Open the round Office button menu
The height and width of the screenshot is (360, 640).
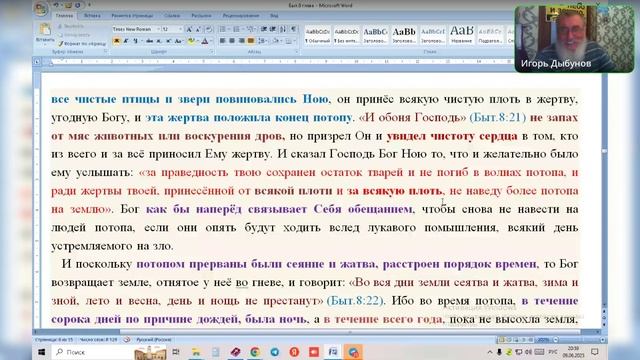click(x=41, y=9)
